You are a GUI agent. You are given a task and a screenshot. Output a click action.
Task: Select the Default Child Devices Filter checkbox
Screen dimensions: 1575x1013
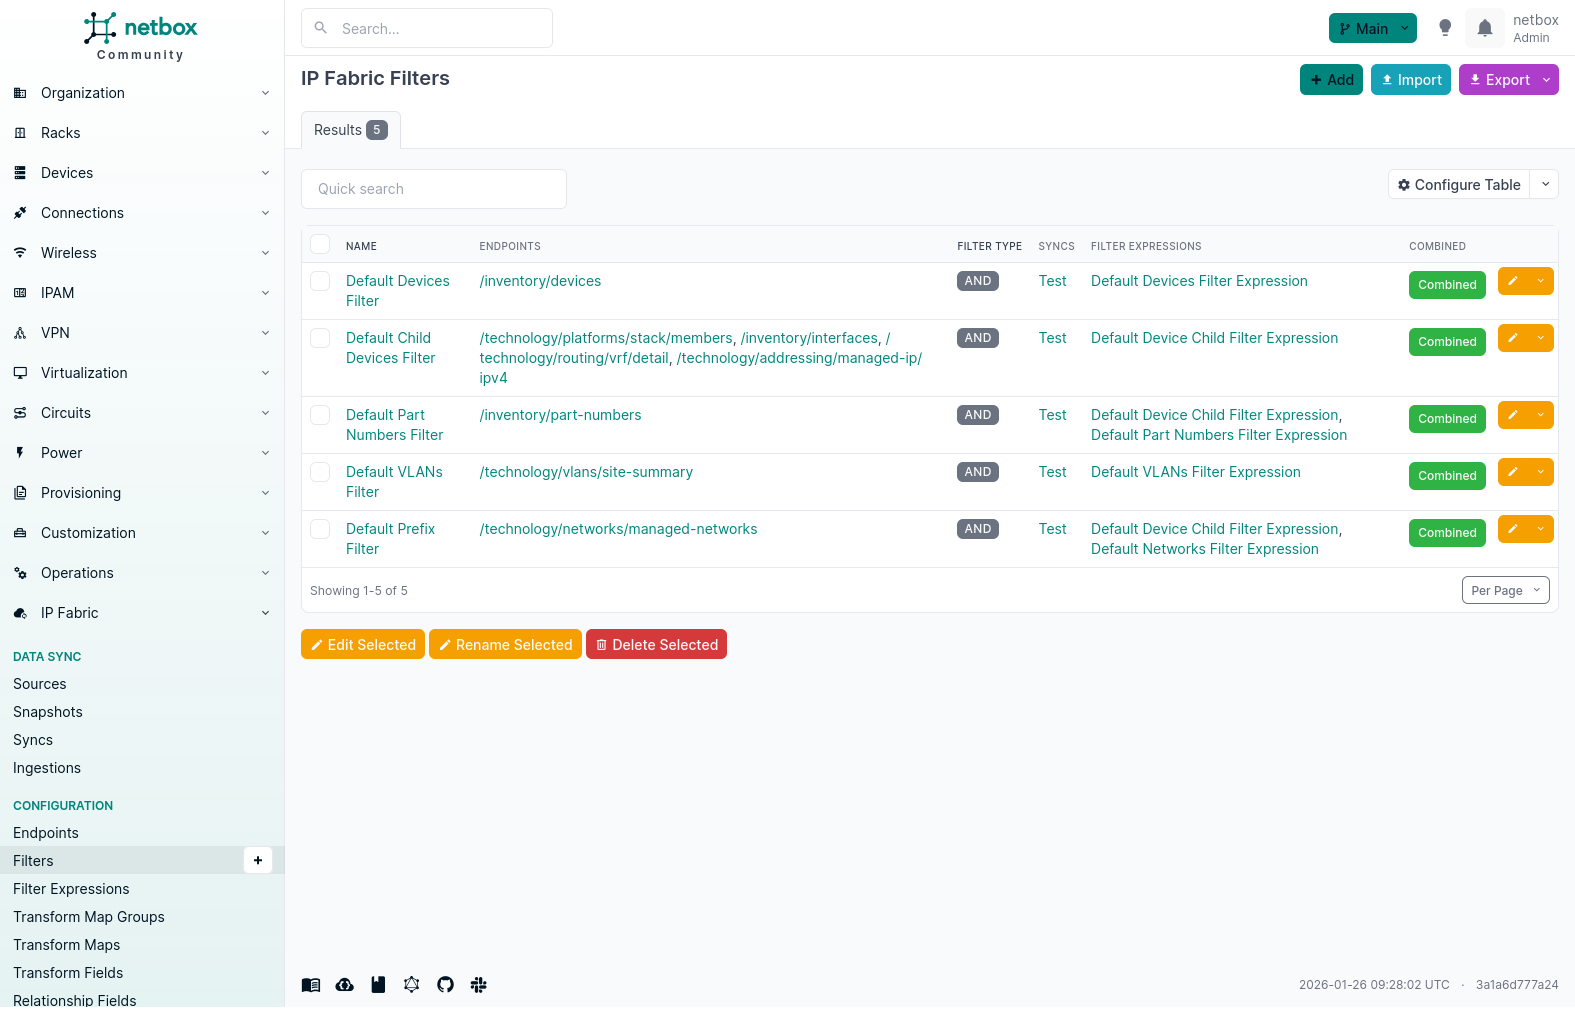(x=320, y=338)
